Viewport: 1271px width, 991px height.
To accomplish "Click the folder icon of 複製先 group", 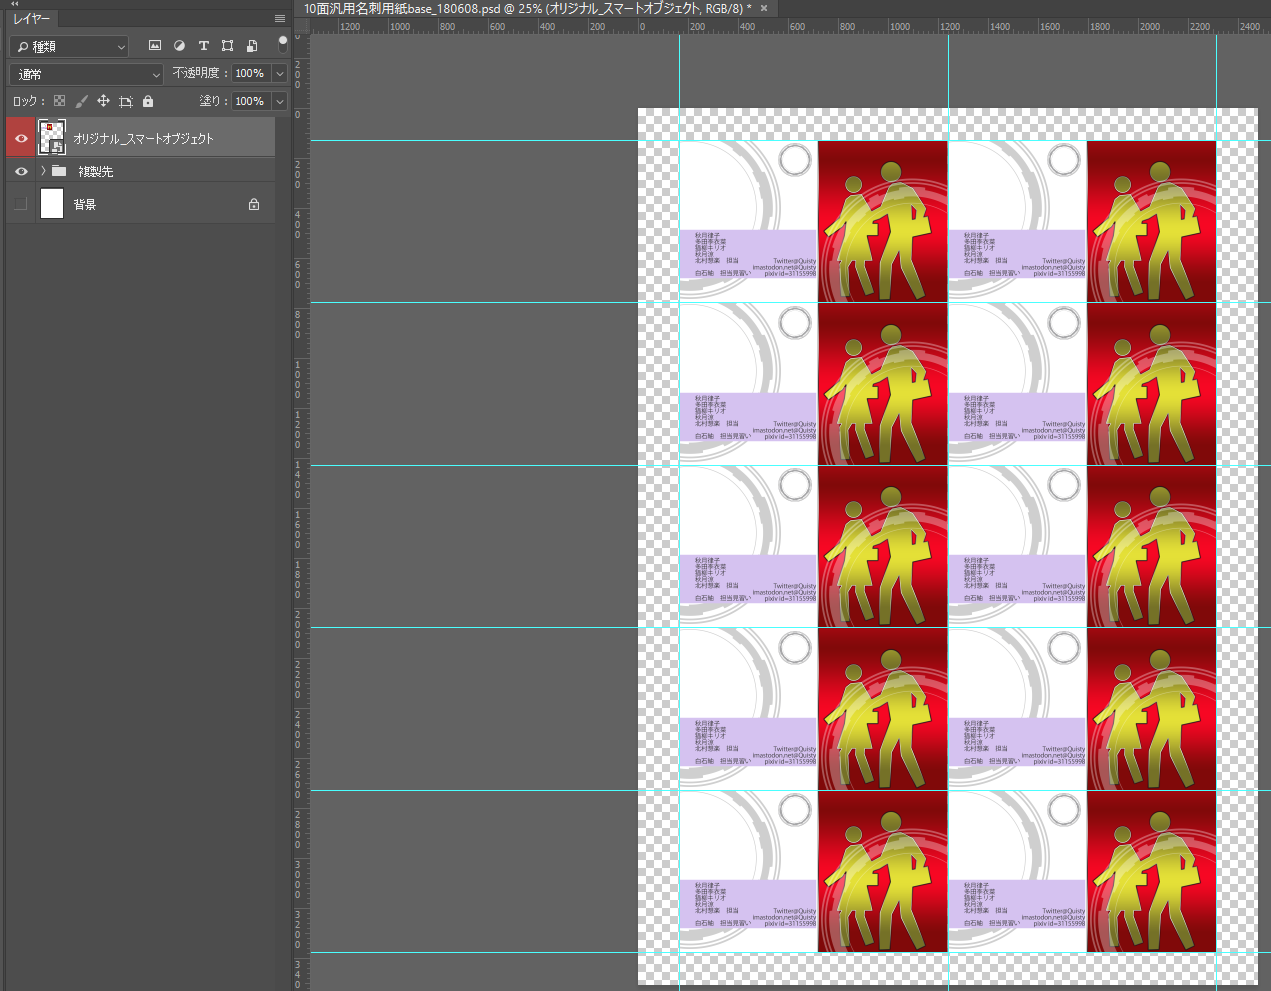I will [59, 171].
